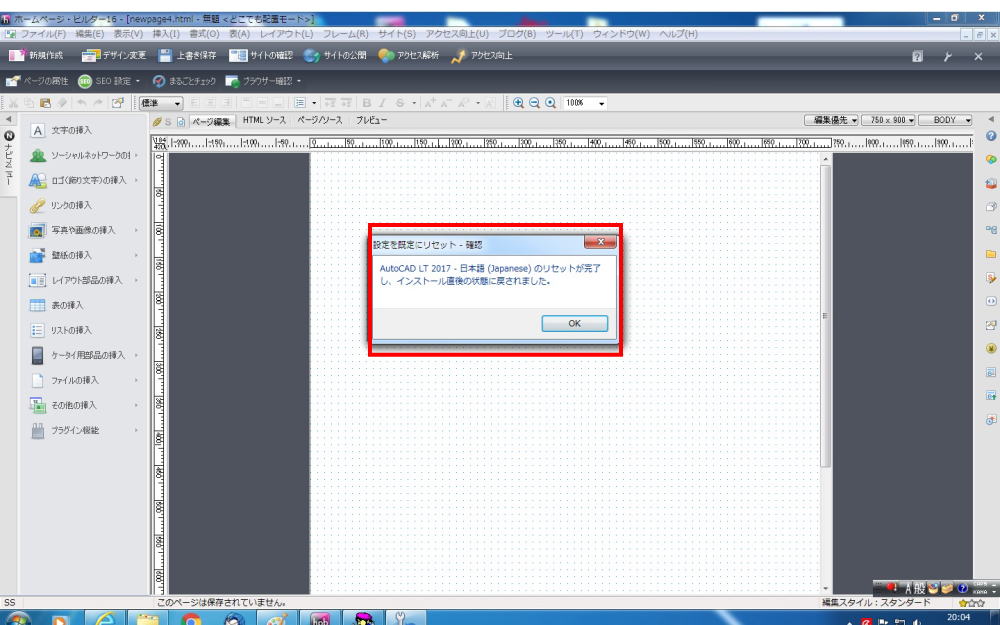Click サイトの確認 toolbar button

click(261, 55)
